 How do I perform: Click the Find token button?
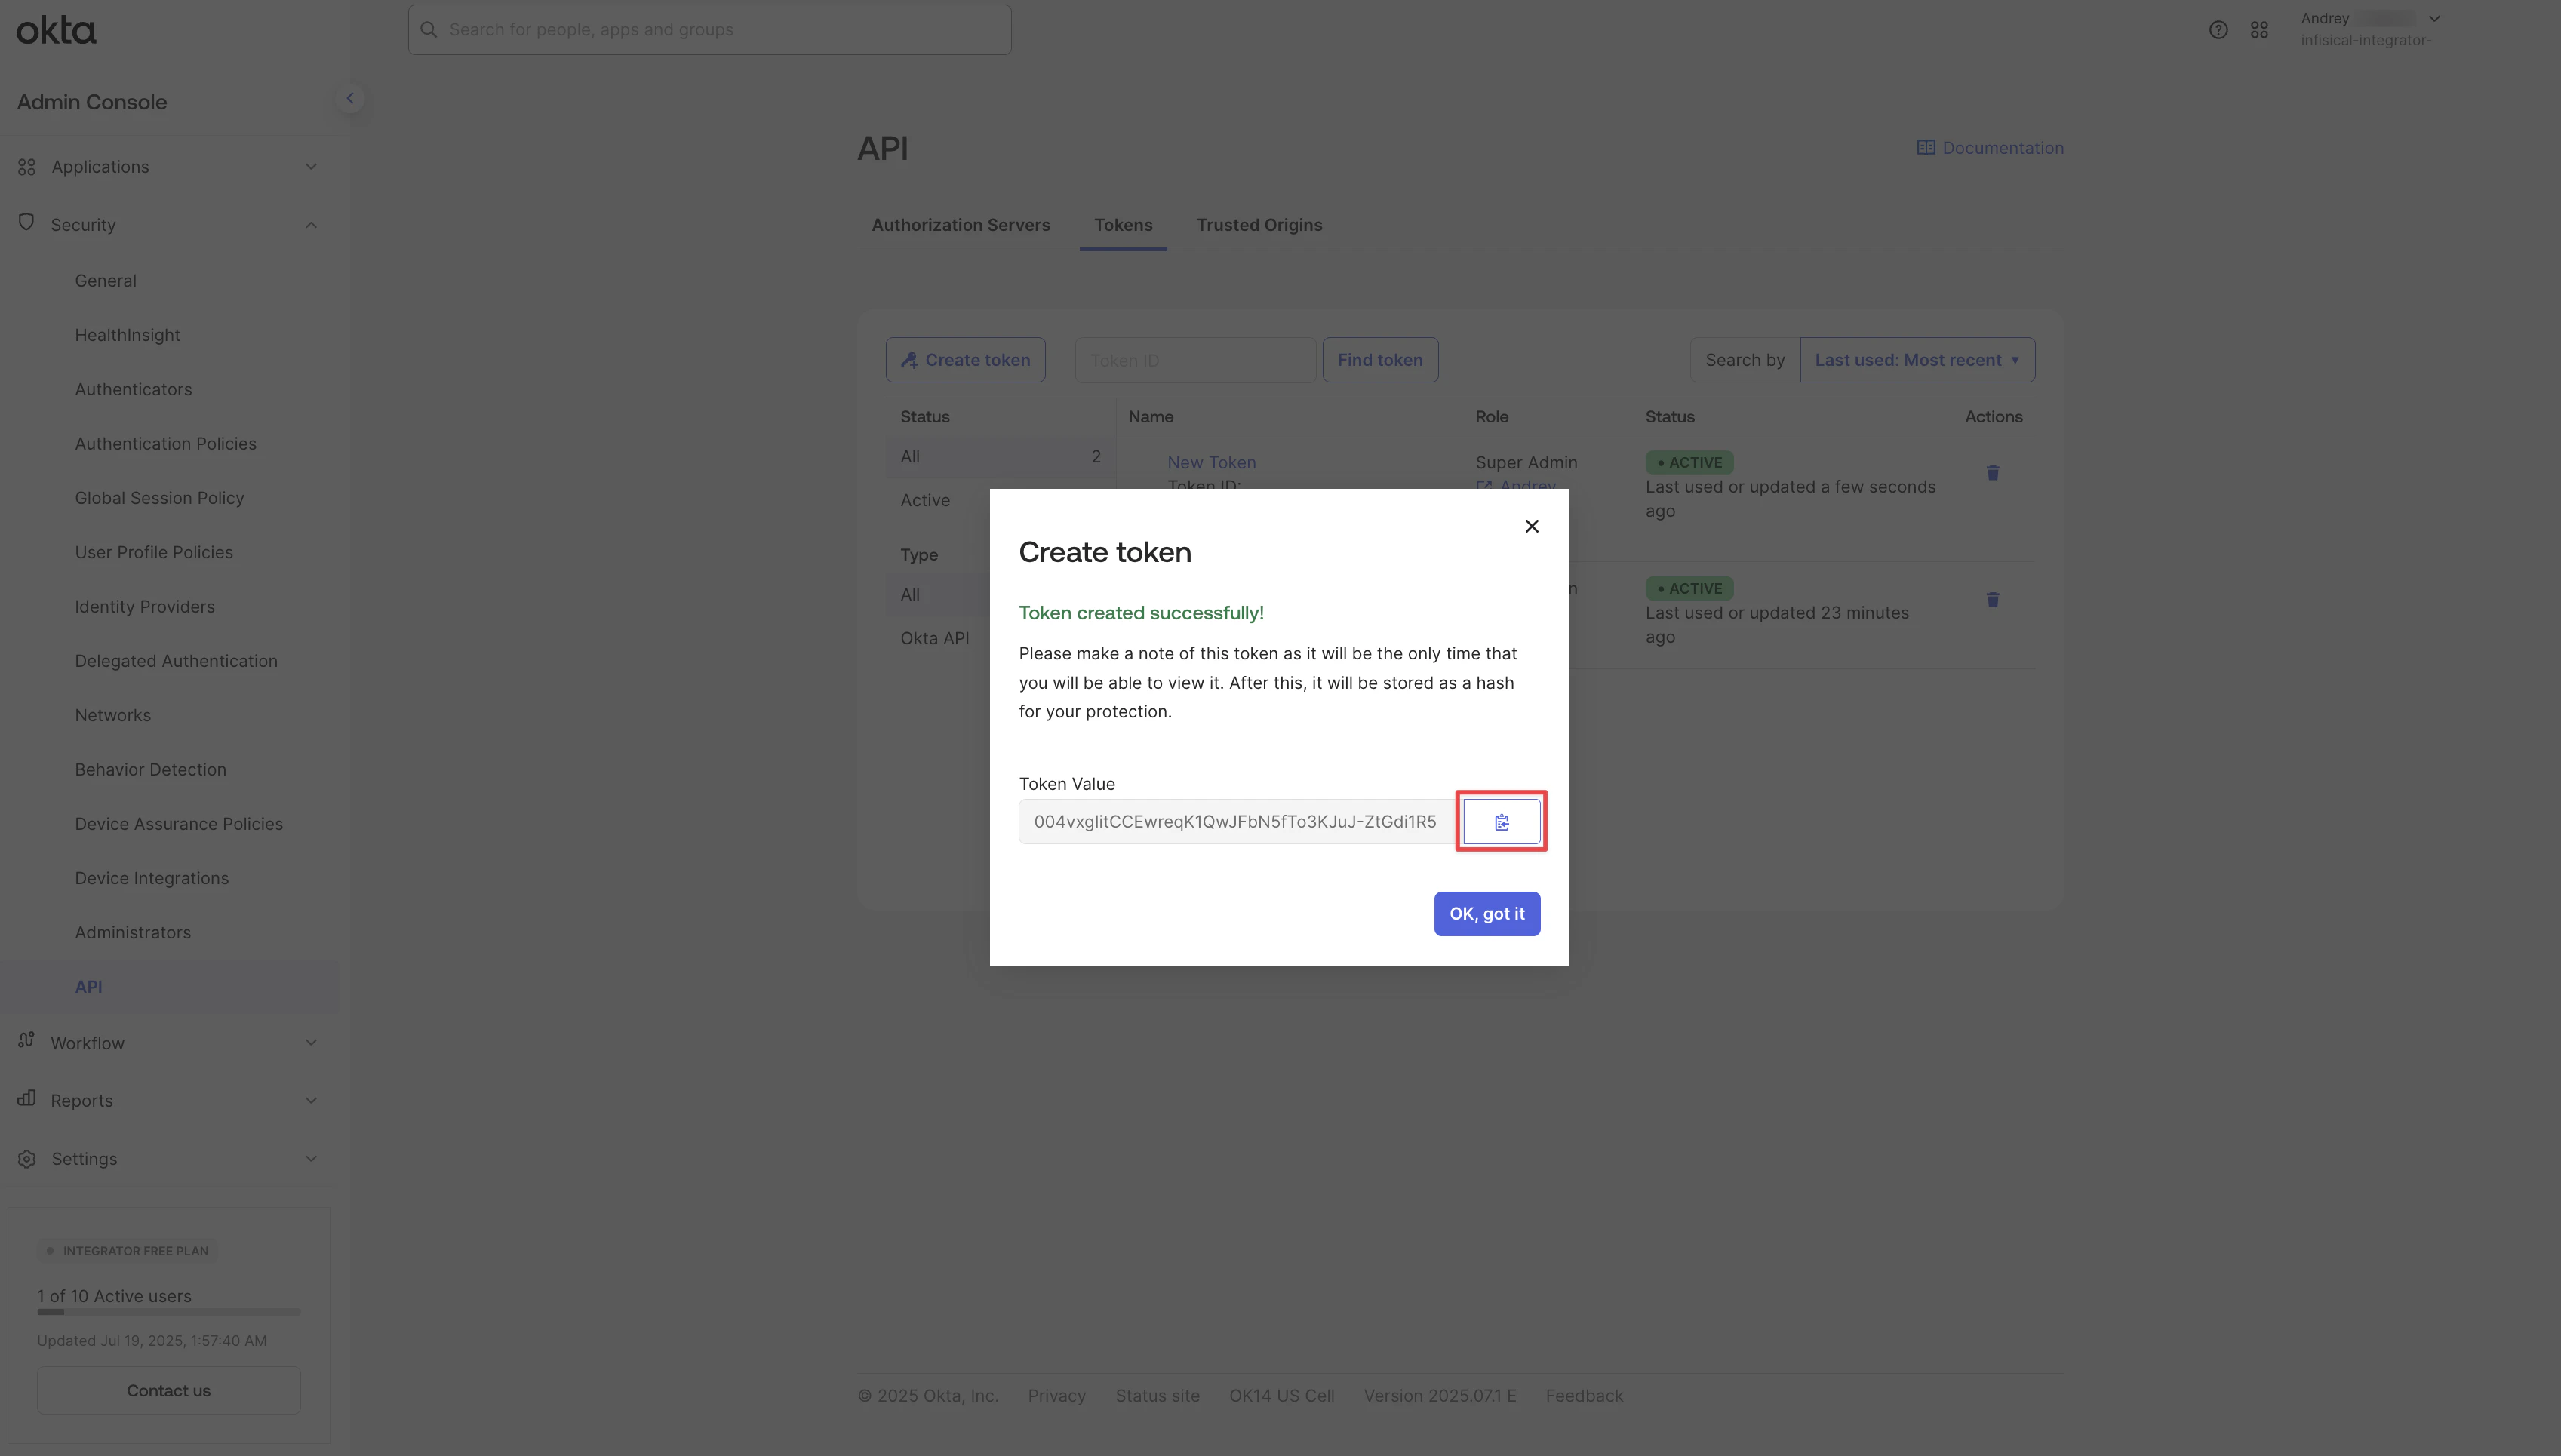point(1380,360)
